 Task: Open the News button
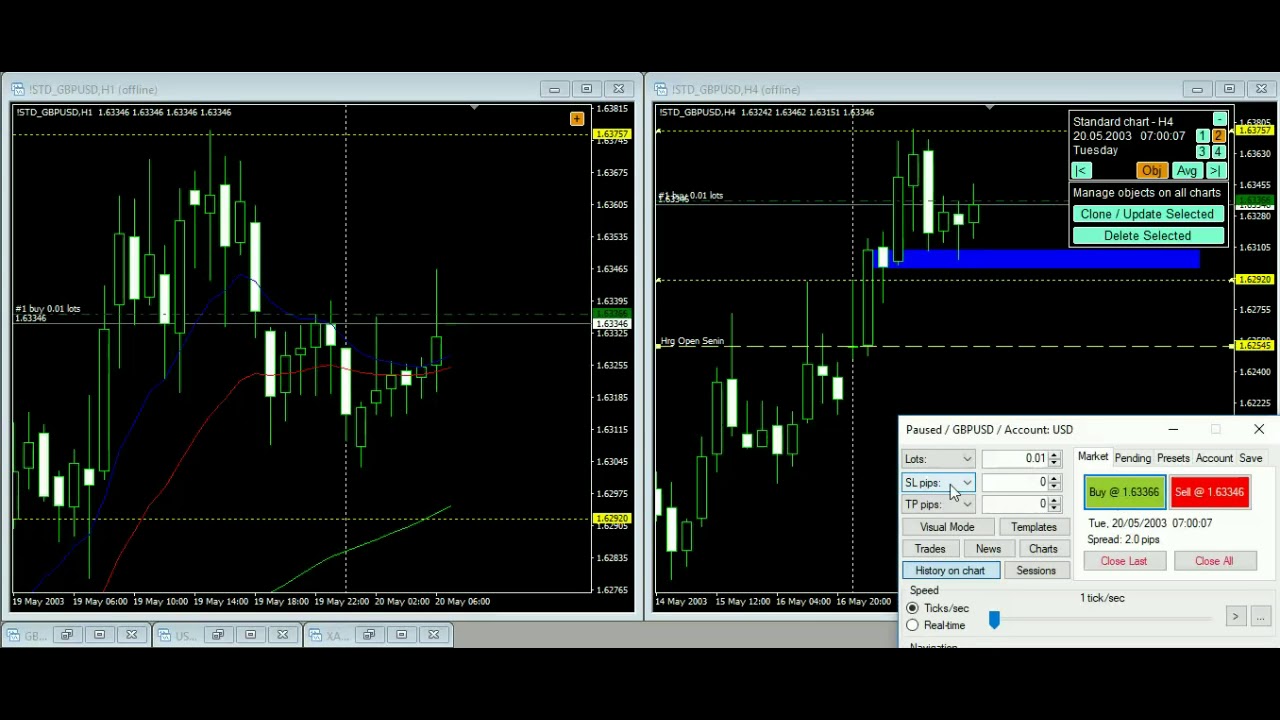(x=988, y=549)
